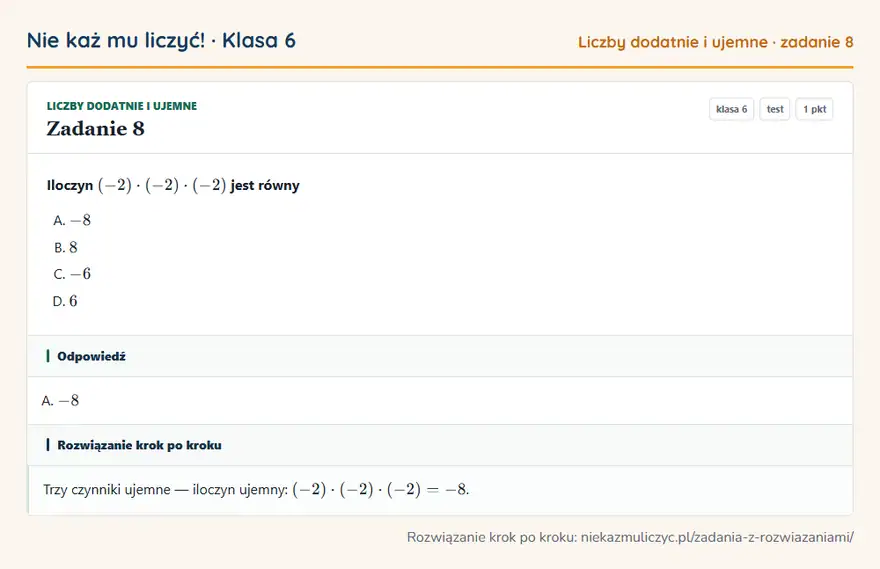Image resolution: width=880 pixels, height=569 pixels.
Task: Click the 'test' tag
Action: 774,109
